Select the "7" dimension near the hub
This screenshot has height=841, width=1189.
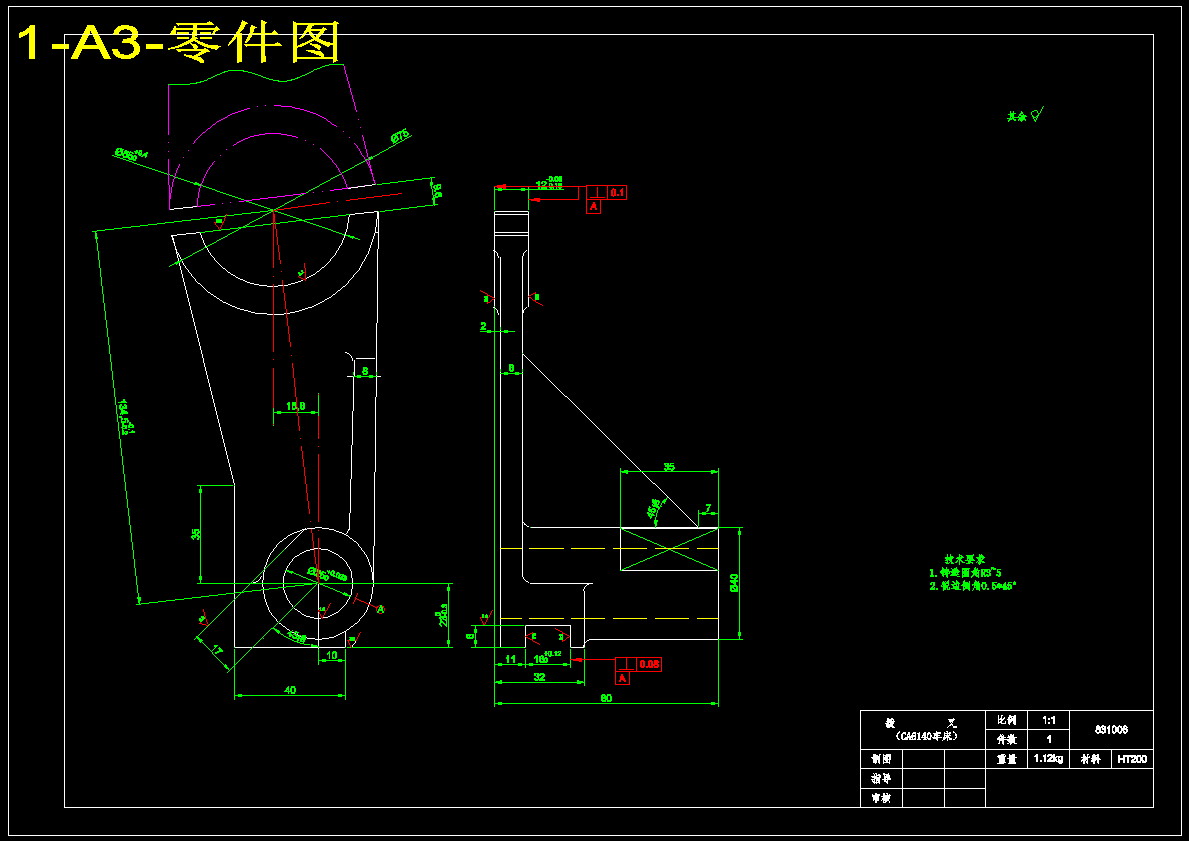[708, 507]
